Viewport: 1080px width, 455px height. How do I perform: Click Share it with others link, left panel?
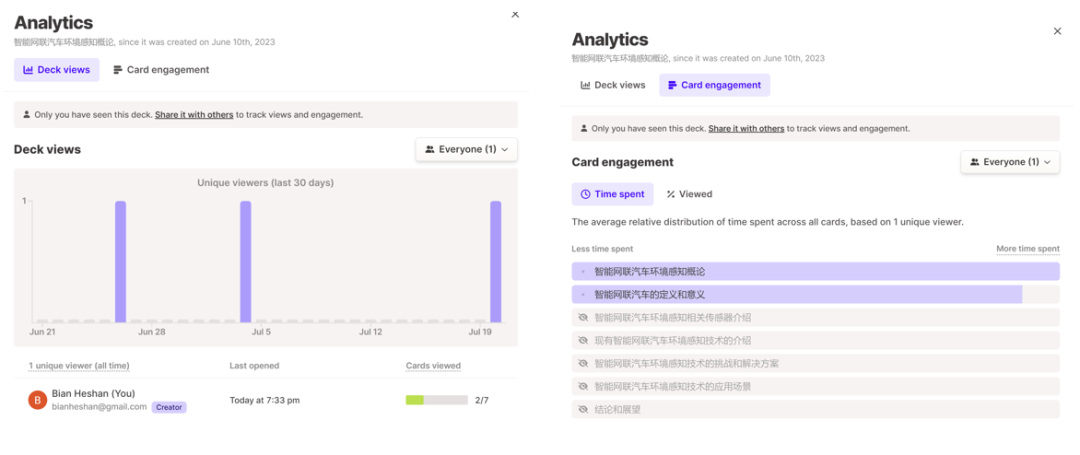pyautogui.click(x=194, y=115)
